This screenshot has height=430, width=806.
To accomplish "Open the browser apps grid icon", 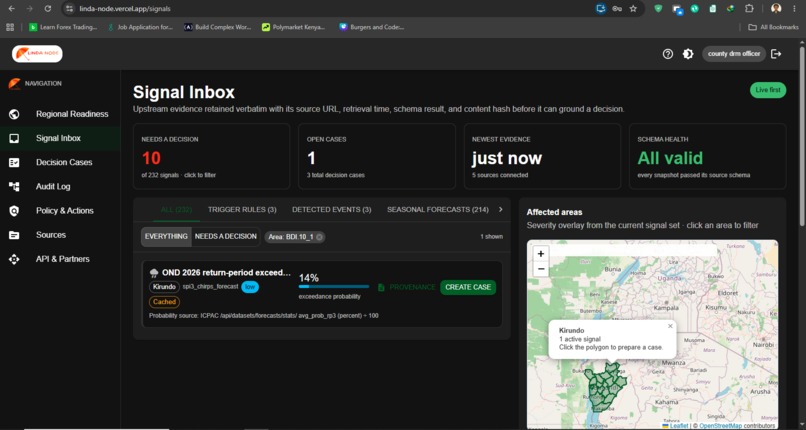I will (x=10, y=27).
